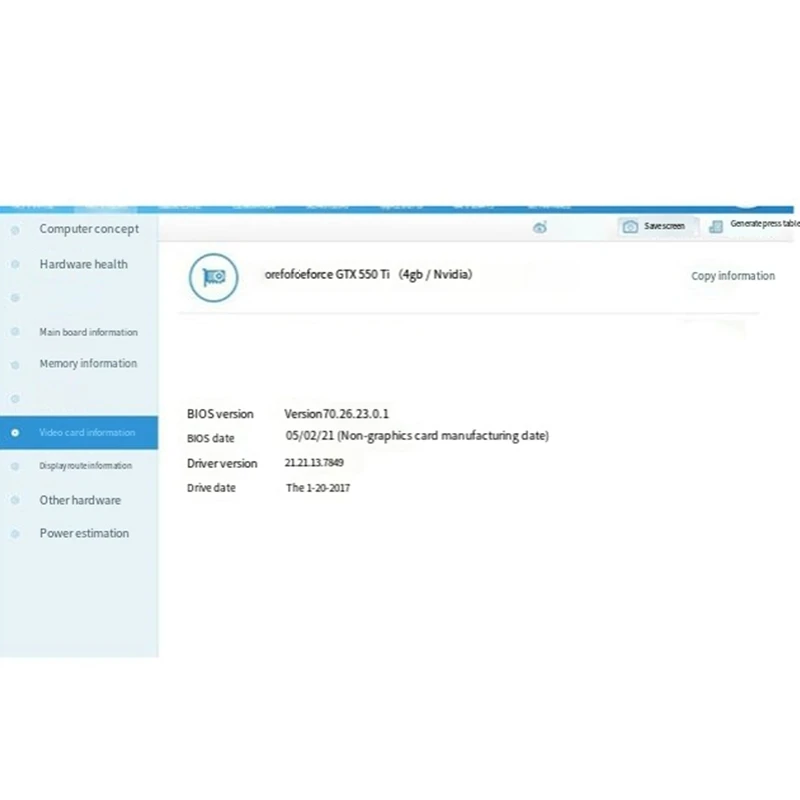Click the bullet icon beside Power estimation
The image size is (800, 800).
(x=15, y=534)
